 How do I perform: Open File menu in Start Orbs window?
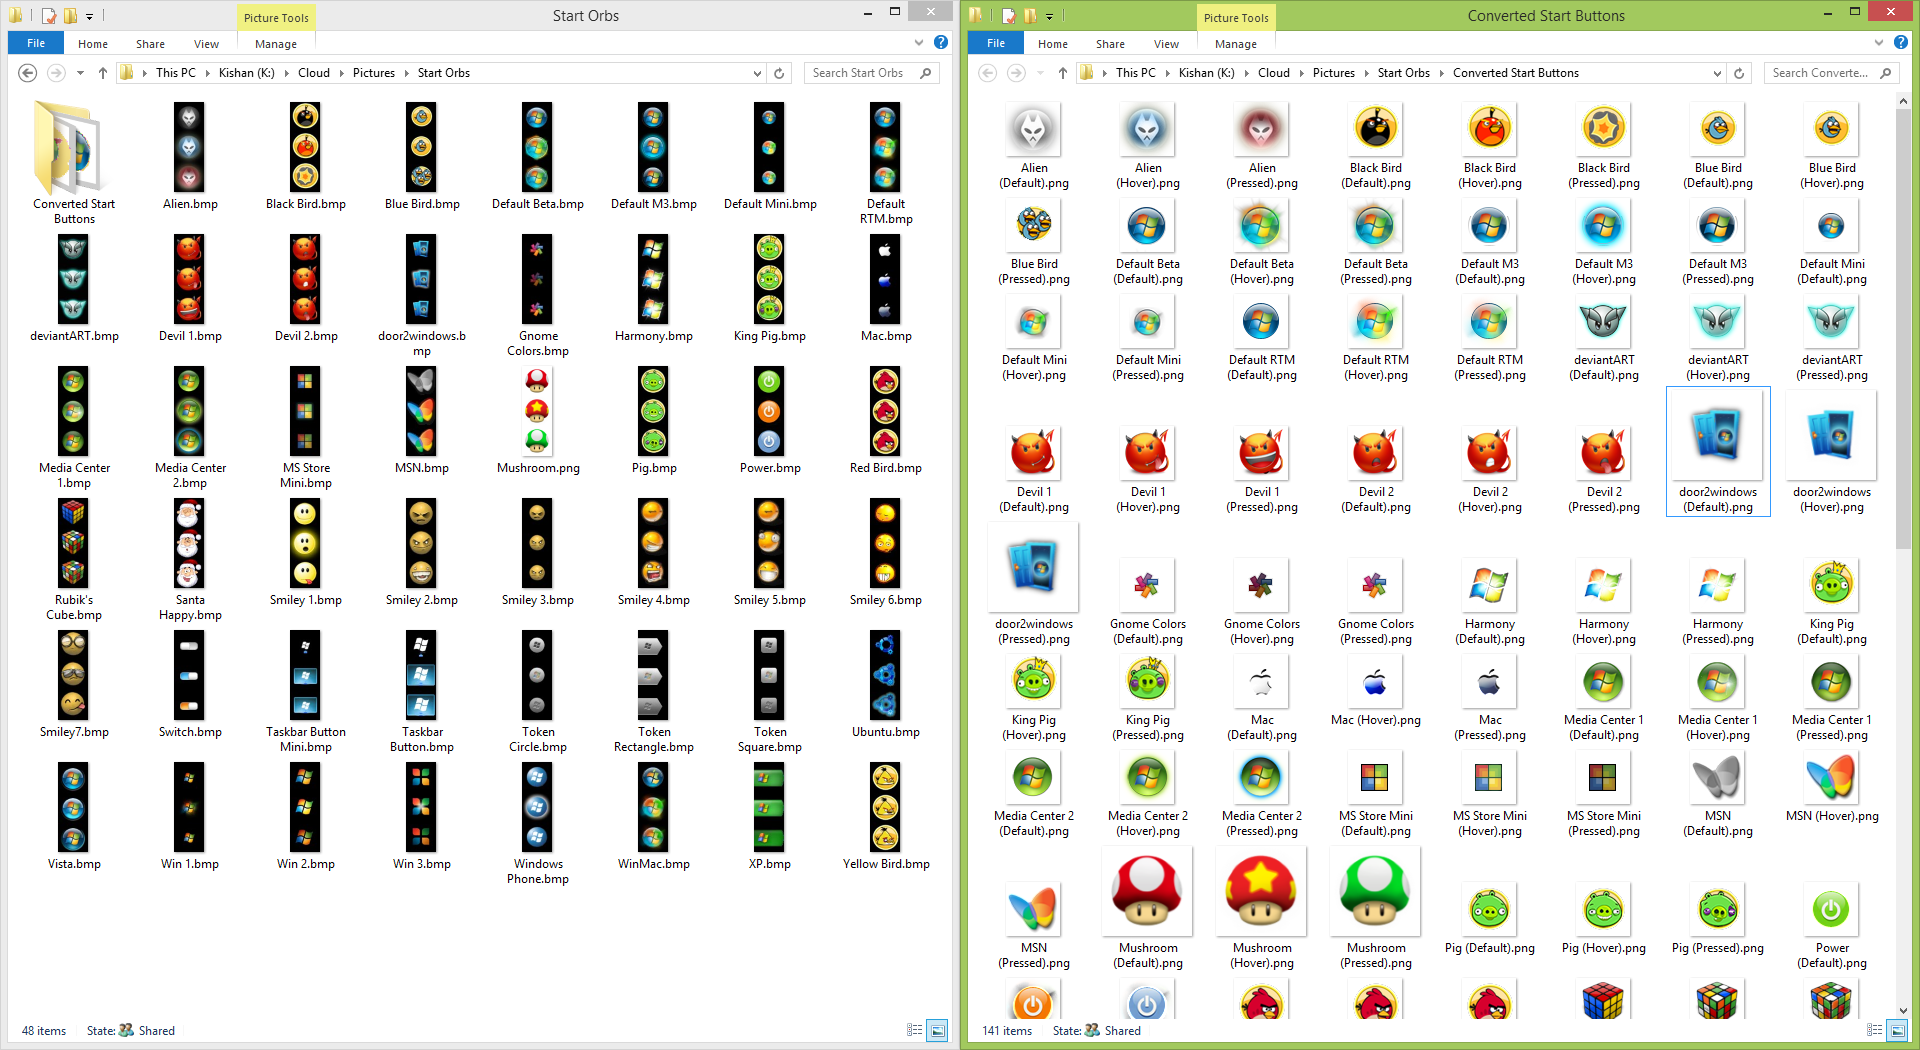tap(36, 43)
